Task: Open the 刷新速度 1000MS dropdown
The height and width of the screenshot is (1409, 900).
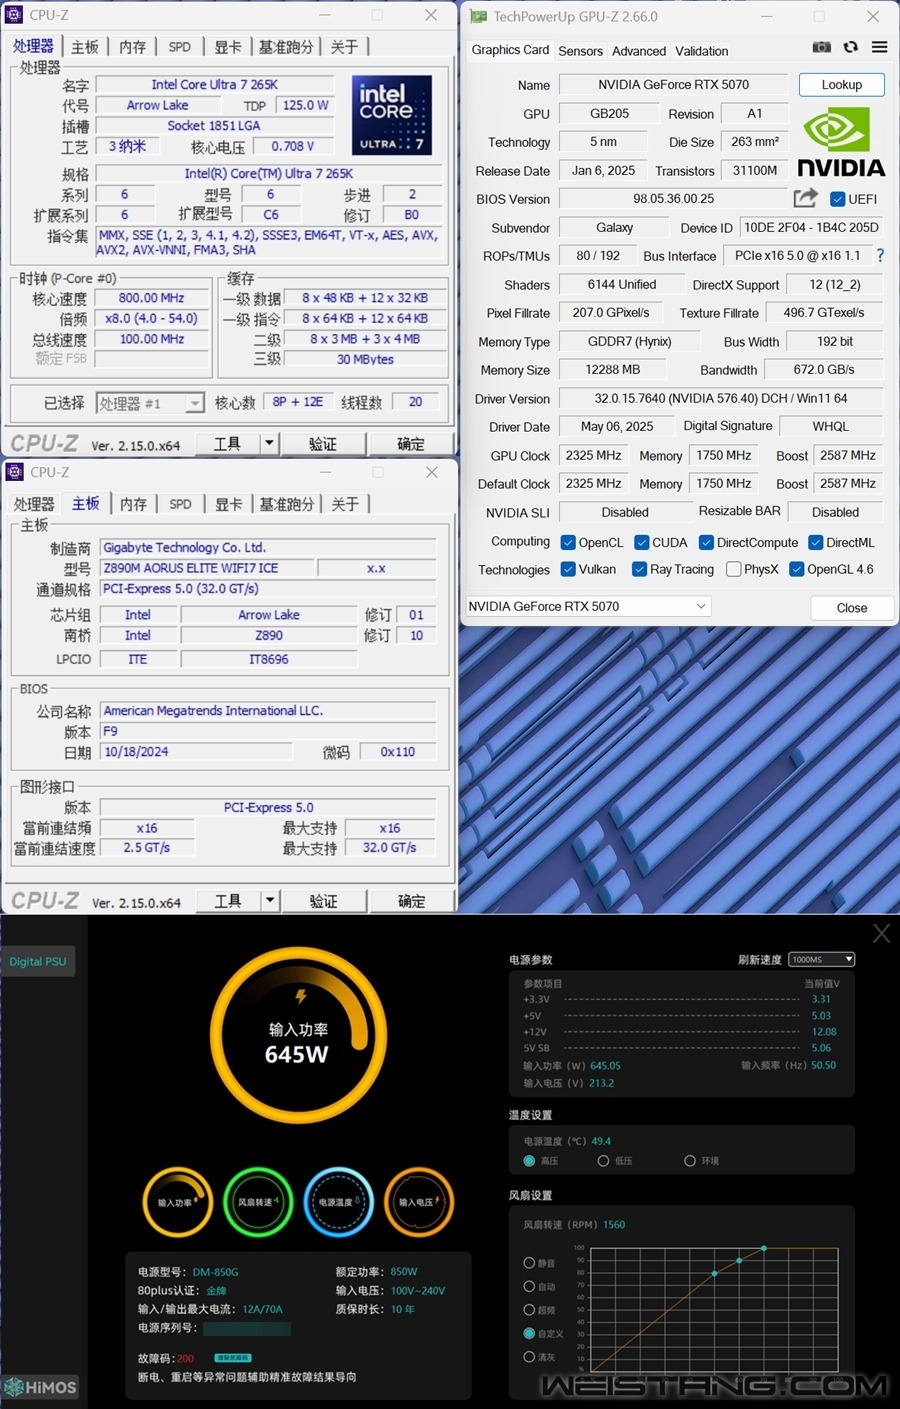Action: [822, 959]
